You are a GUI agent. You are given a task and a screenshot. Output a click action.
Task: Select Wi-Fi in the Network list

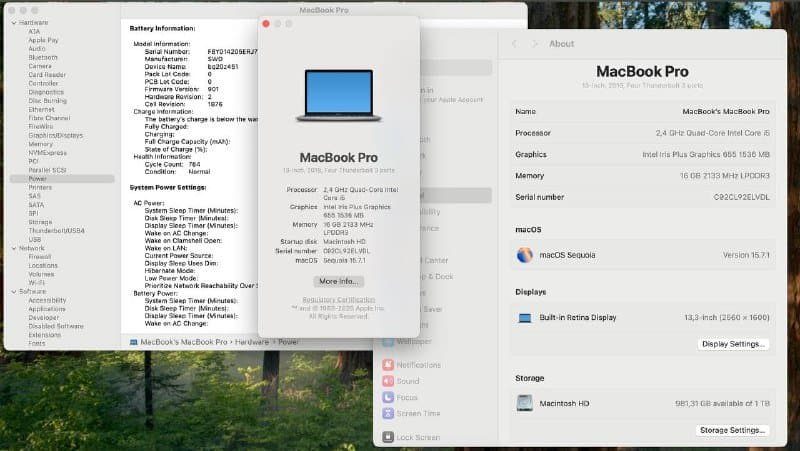click(x=37, y=283)
